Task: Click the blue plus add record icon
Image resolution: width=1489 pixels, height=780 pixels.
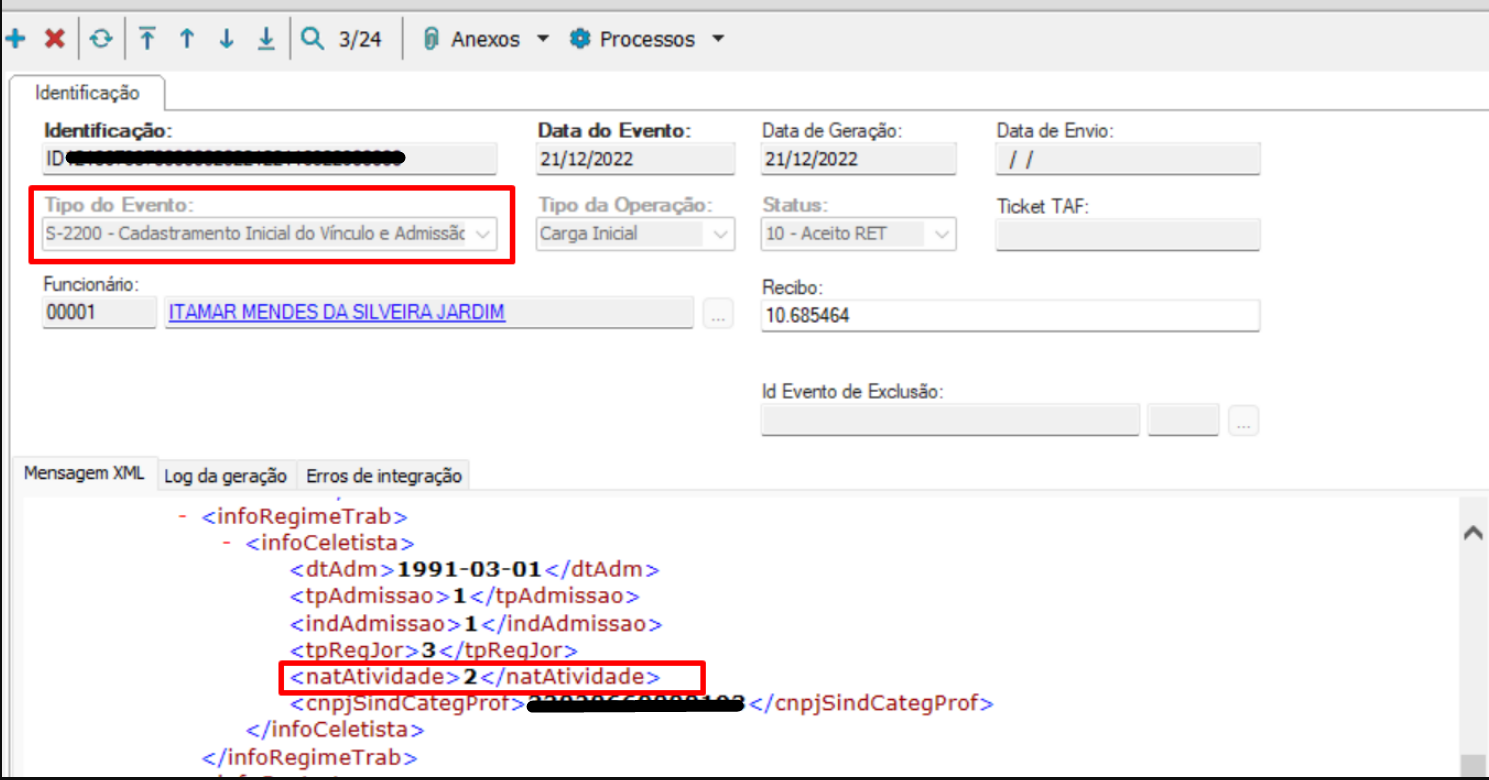Action: pos(15,39)
